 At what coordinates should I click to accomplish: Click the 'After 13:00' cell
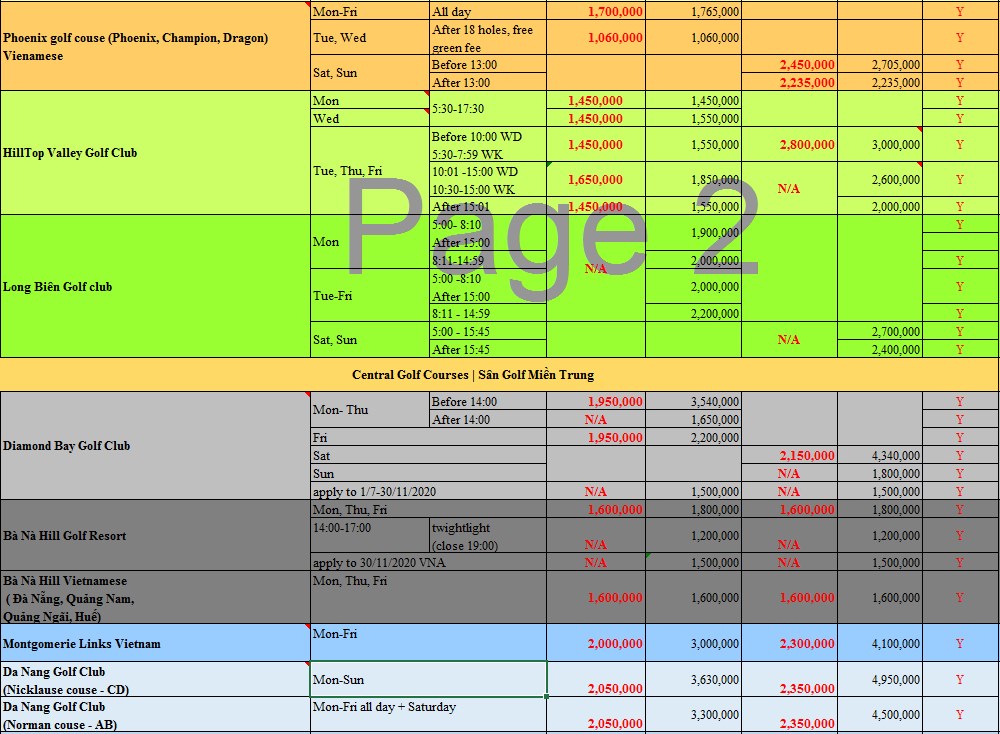tap(488, 82)
